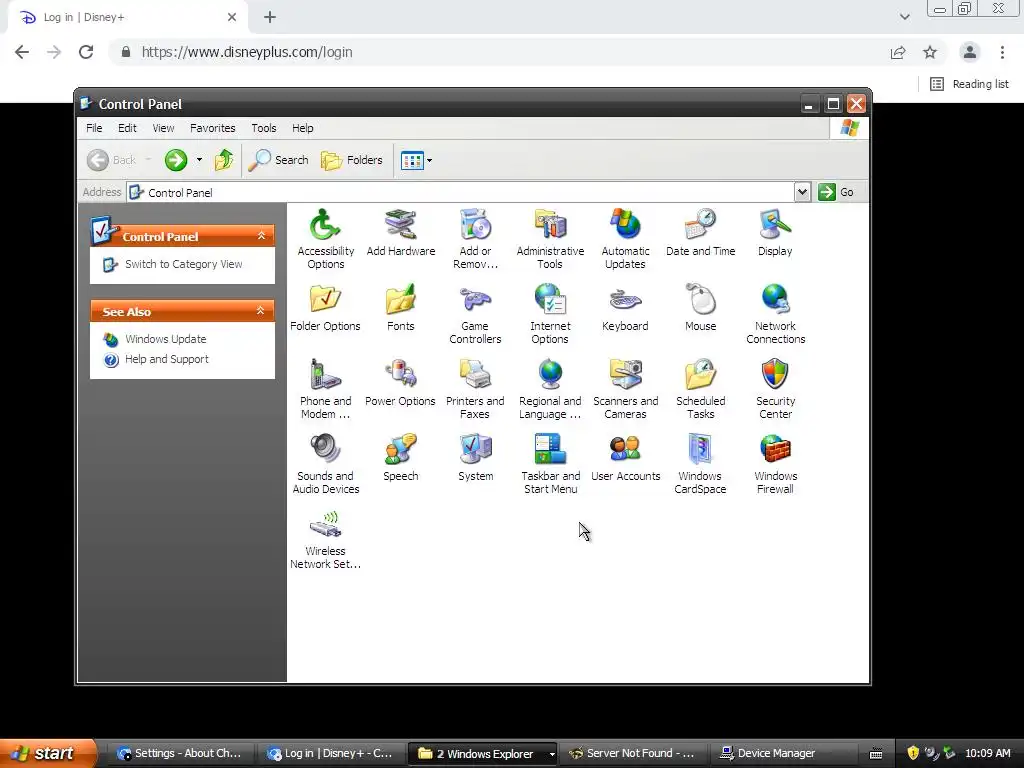Image resolution: width=1024 pixels, height=768 pixels.
Task: Open the Views dropdown button
Action: point(416,160)
